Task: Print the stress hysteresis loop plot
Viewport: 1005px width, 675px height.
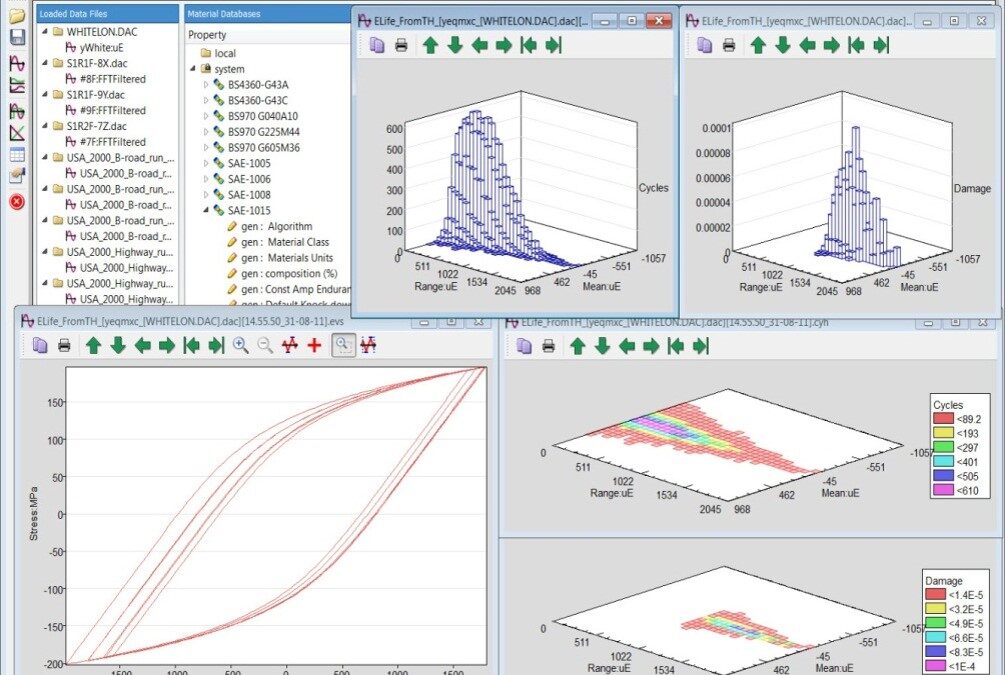Action: (64, 346)
